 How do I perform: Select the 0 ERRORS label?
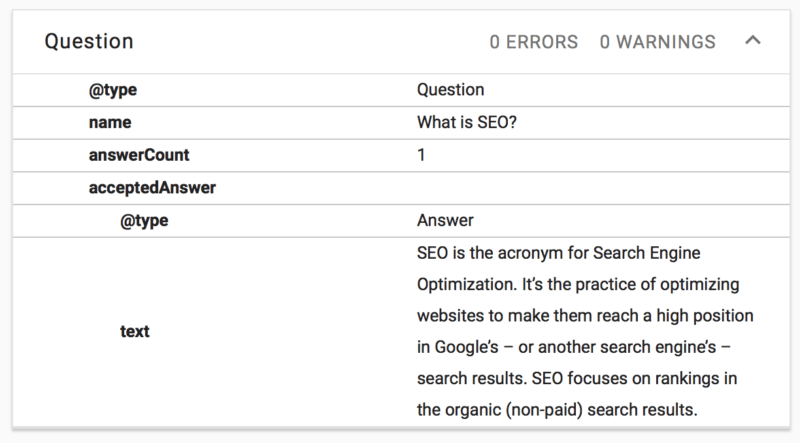(x=534, y=42)
